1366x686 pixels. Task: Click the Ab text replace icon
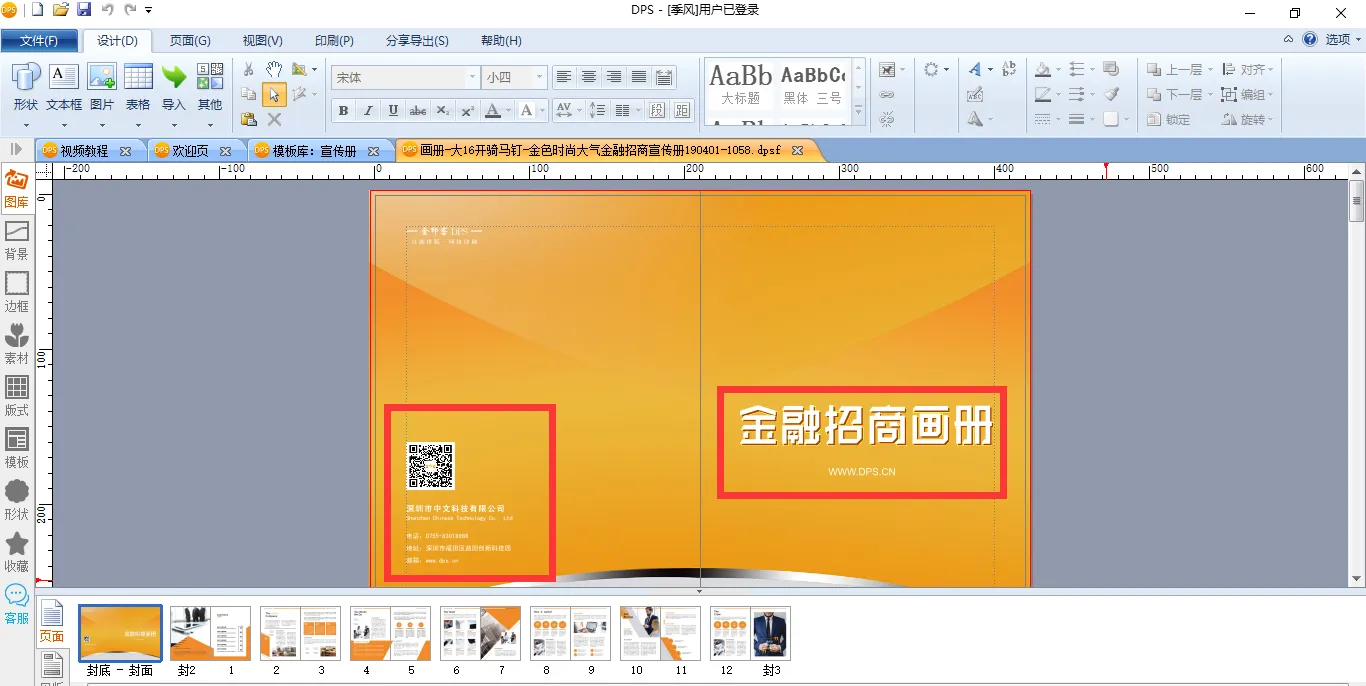pyautogui.click(x=1008, y=69)
